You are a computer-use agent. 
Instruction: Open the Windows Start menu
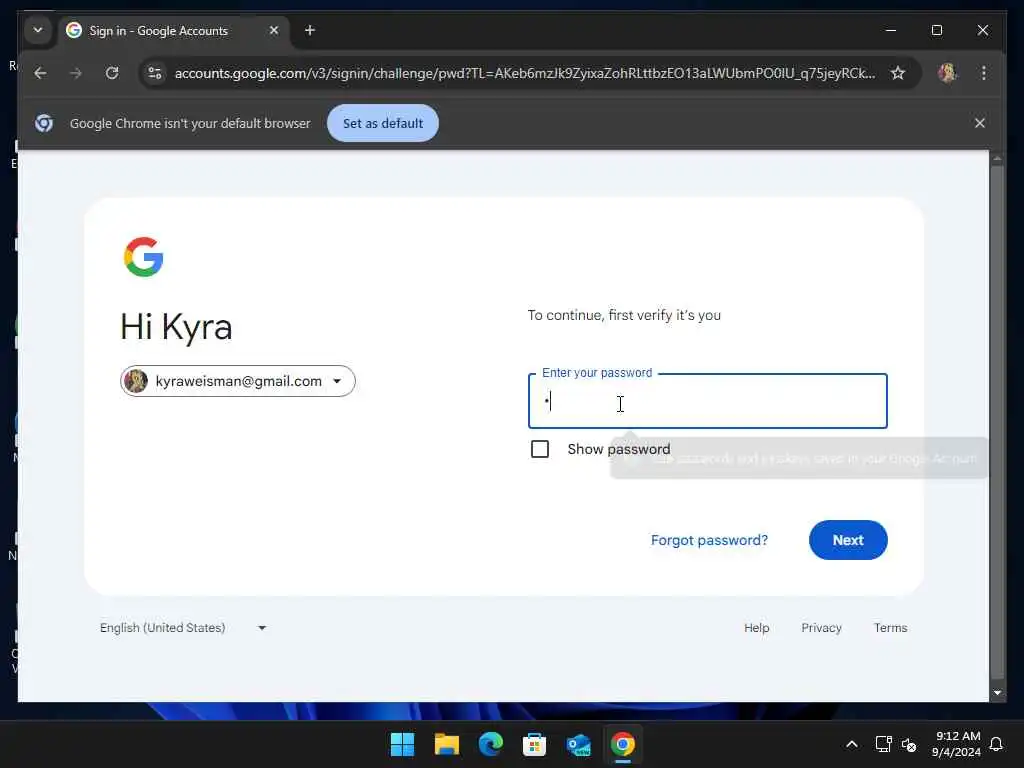402,744
